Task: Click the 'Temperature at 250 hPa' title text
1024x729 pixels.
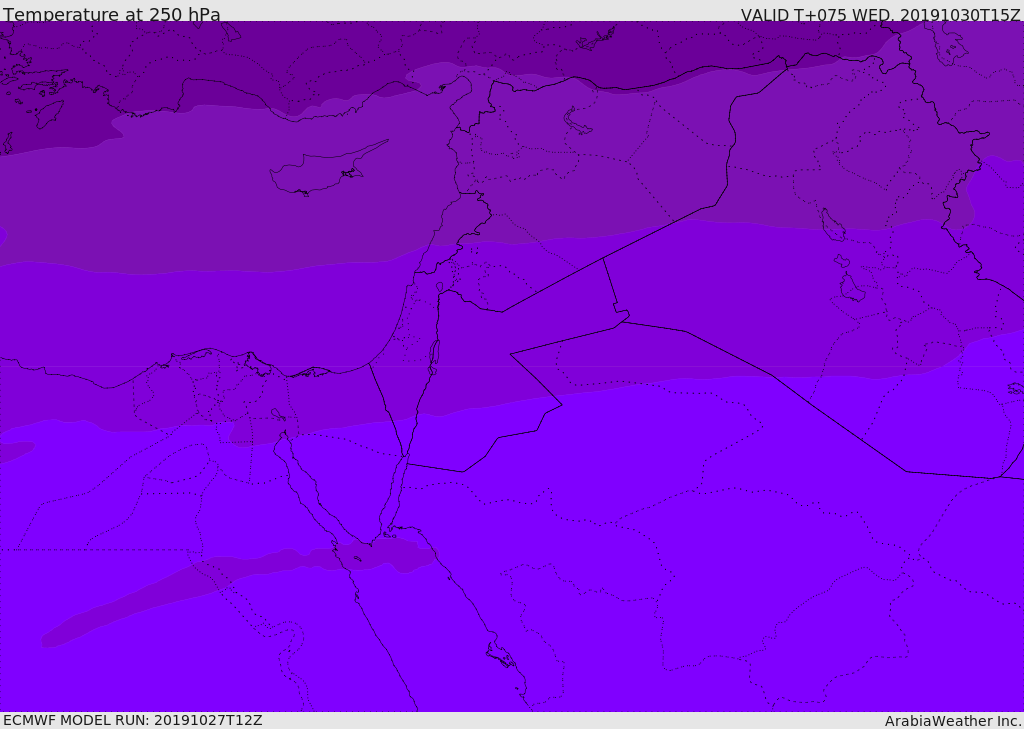Action: [x=112, y=14]
